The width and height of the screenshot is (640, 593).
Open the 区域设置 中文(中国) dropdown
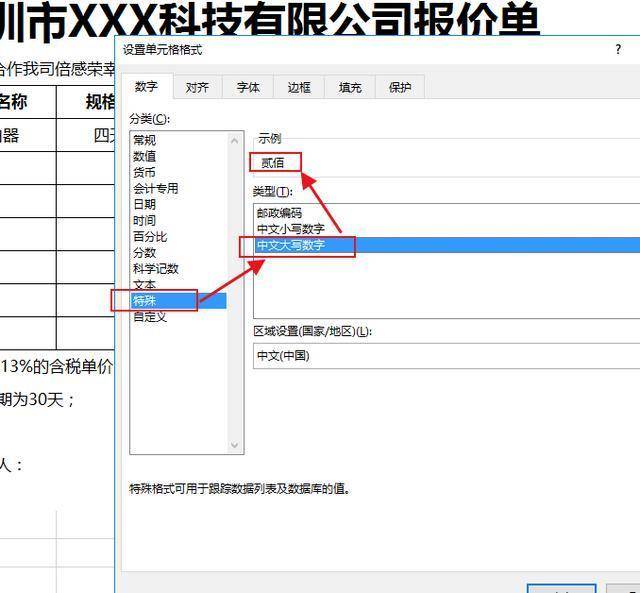pos(447,356)
